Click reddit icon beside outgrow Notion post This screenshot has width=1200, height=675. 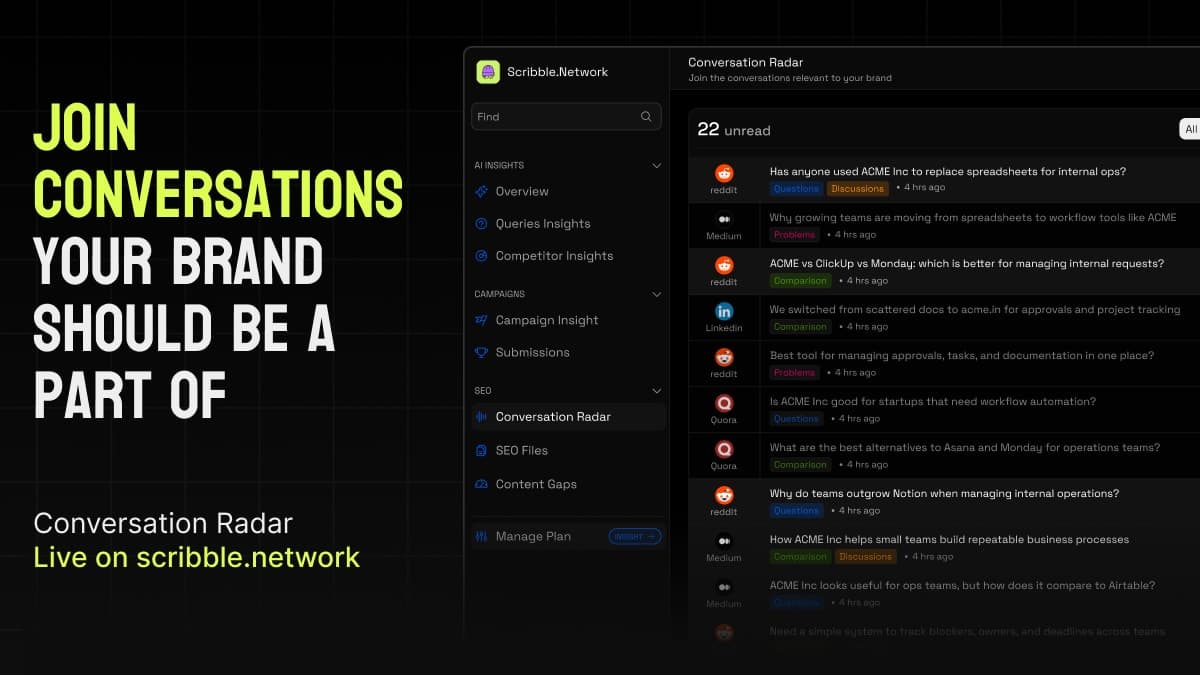click(x=724, y=495)
